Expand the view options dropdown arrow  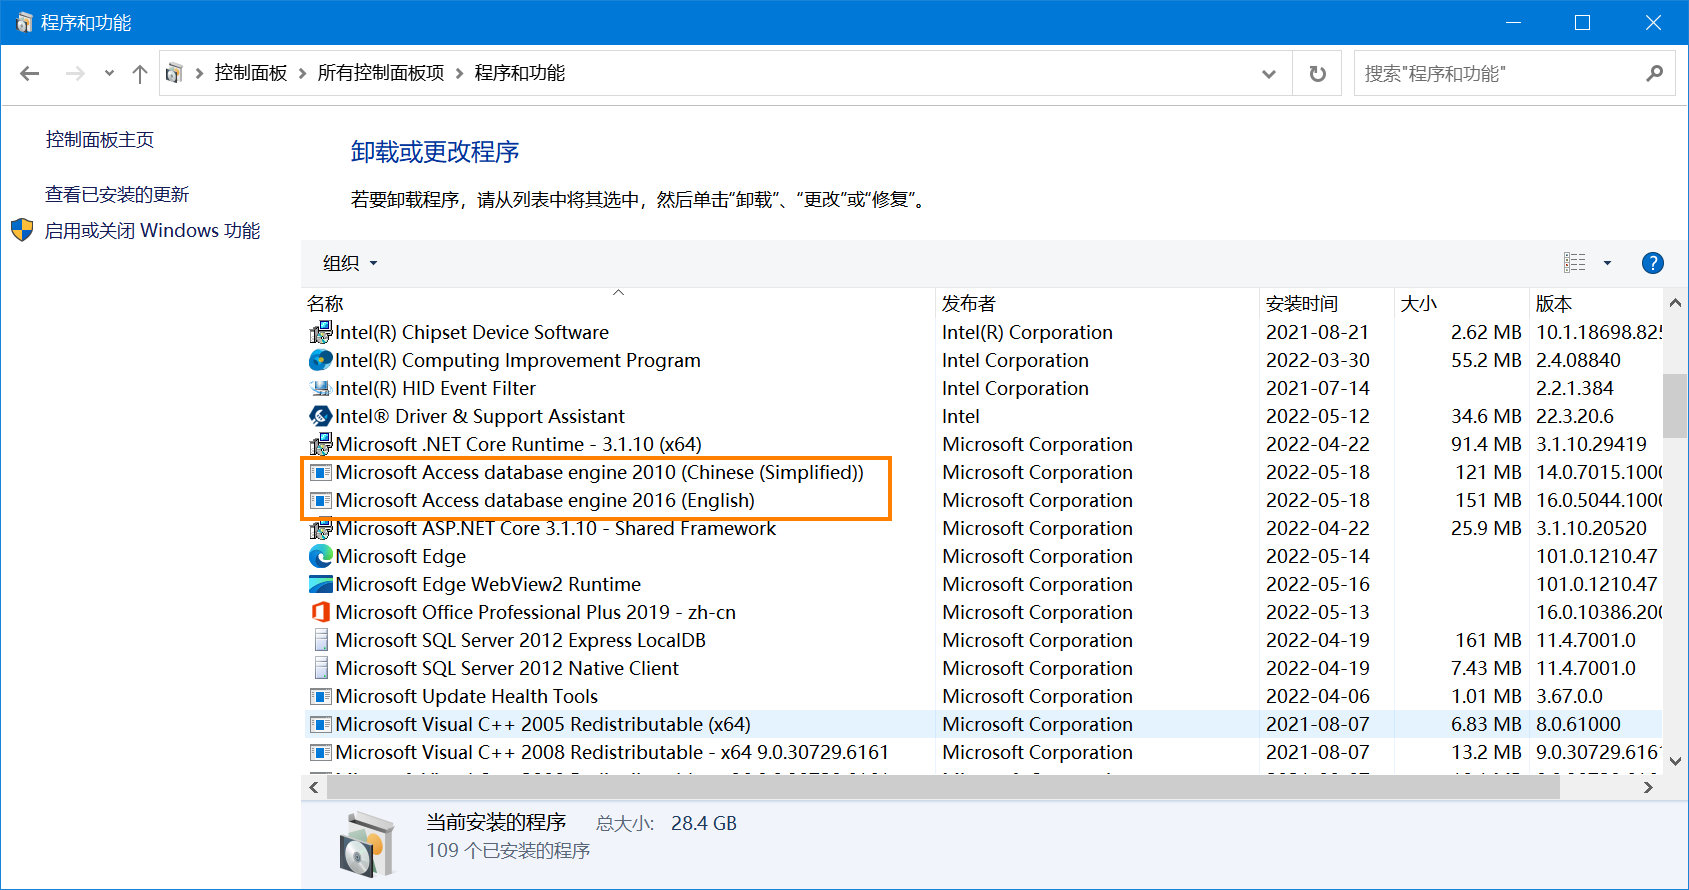[1608, 263]
